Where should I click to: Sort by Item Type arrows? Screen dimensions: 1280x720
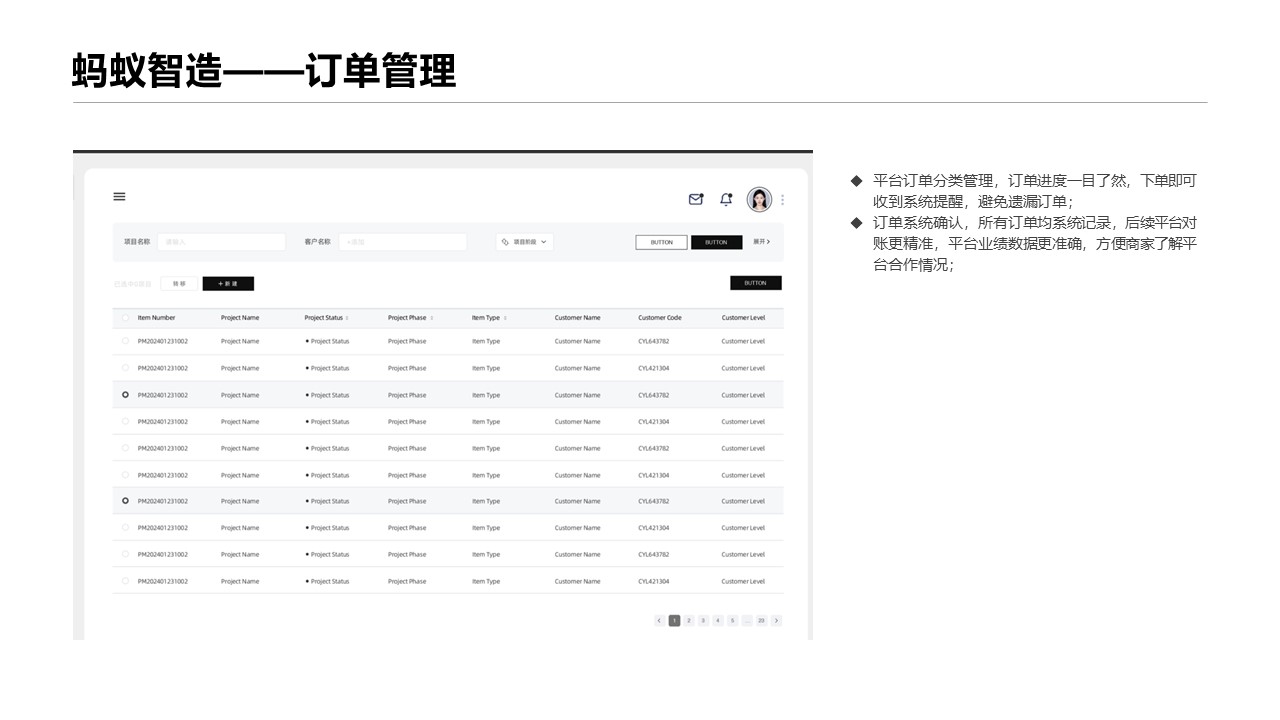click(505, 318)
